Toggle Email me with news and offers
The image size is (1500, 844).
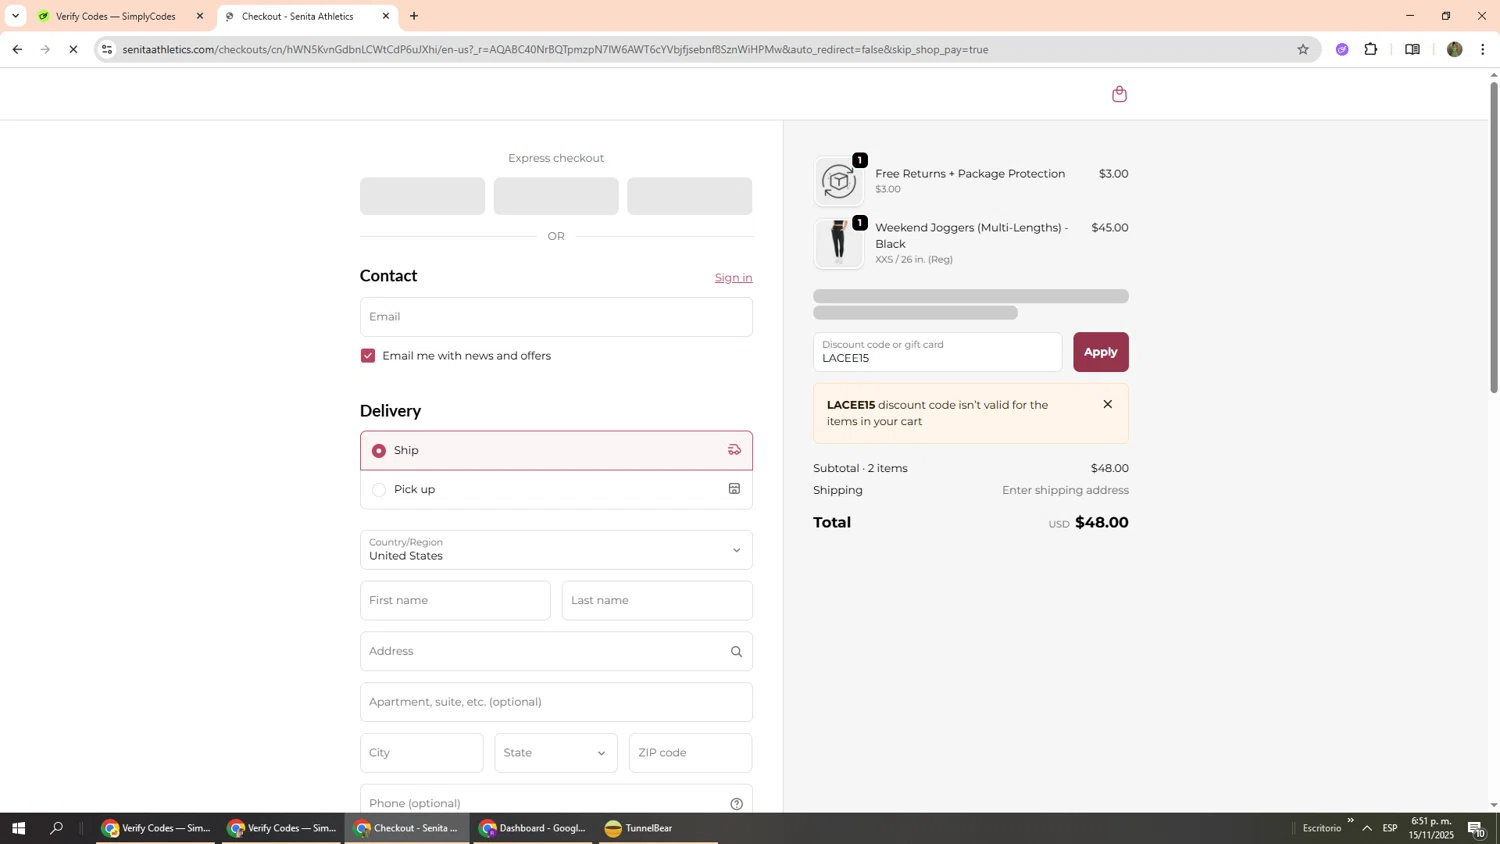[368, 356]
